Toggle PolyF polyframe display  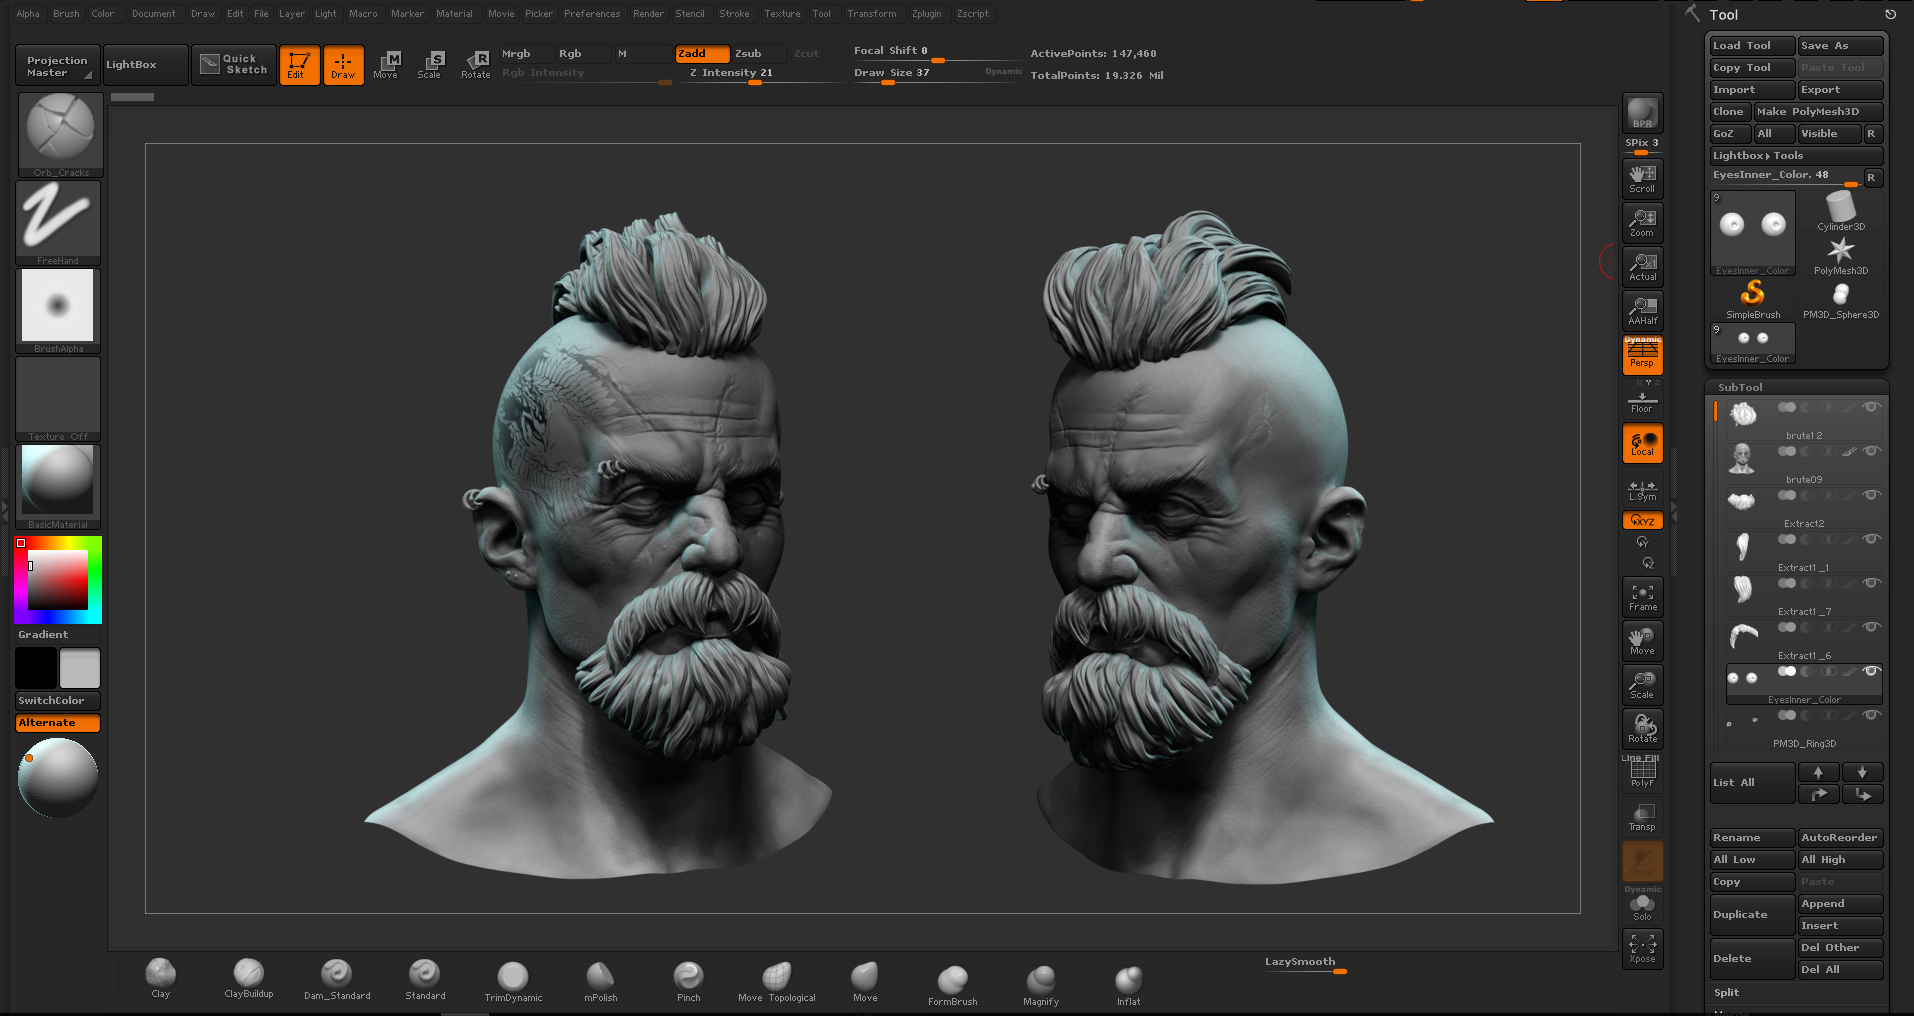(1642, 773)
